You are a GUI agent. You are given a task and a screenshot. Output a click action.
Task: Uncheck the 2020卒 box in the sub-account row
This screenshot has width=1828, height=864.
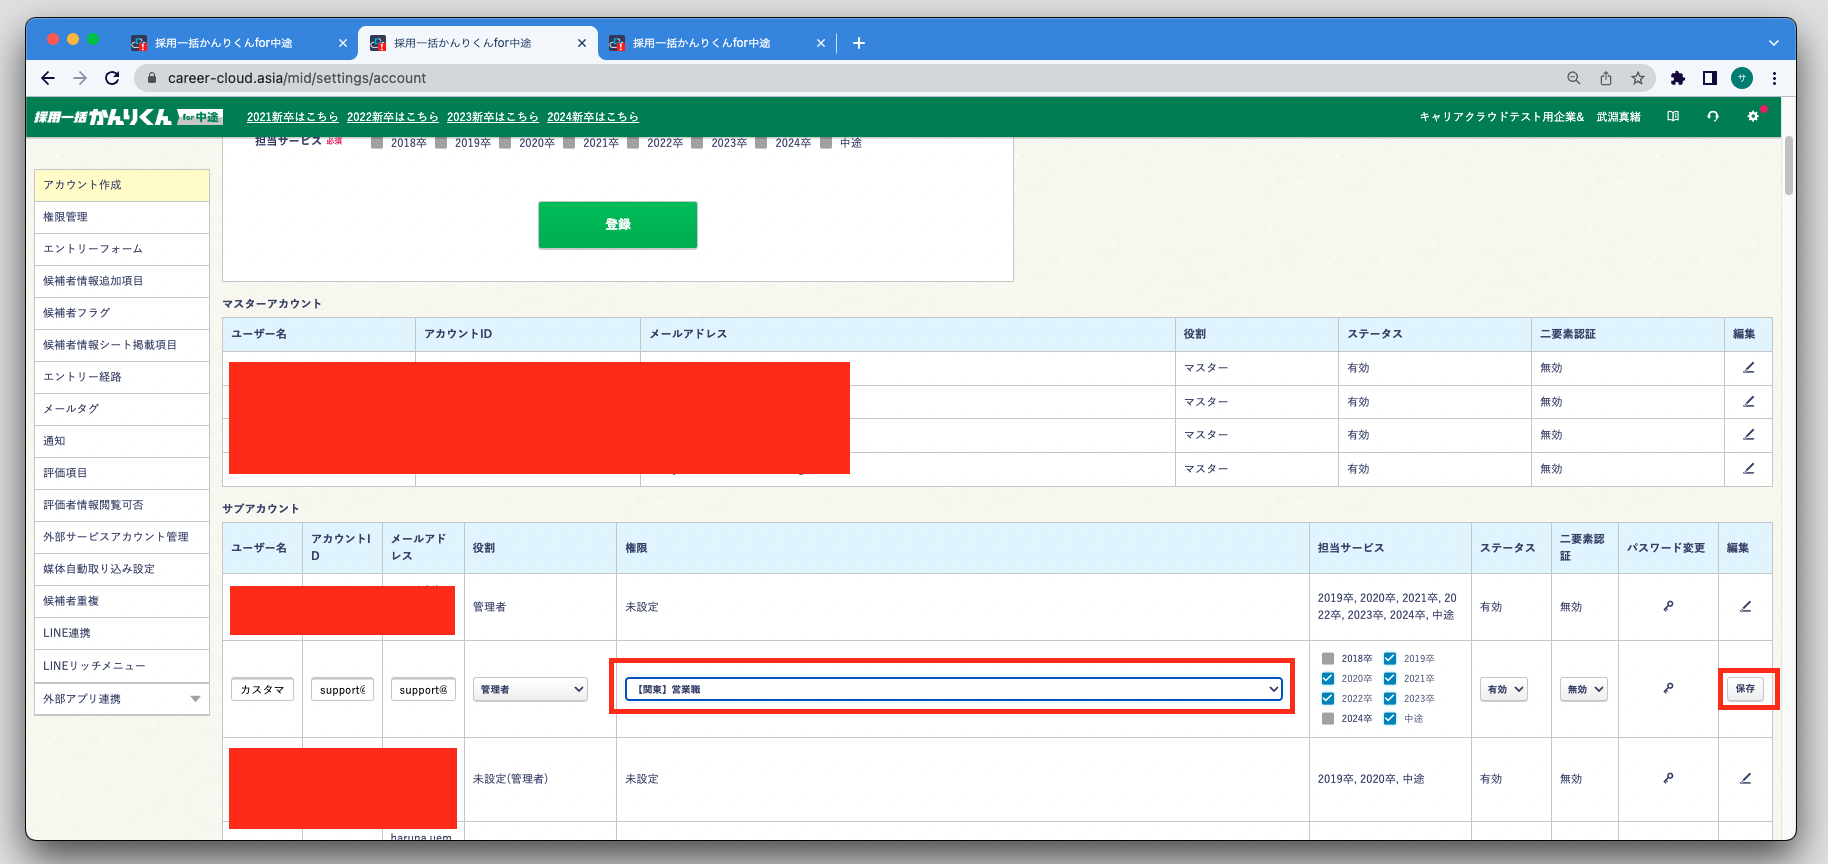tap(1328, 679)
